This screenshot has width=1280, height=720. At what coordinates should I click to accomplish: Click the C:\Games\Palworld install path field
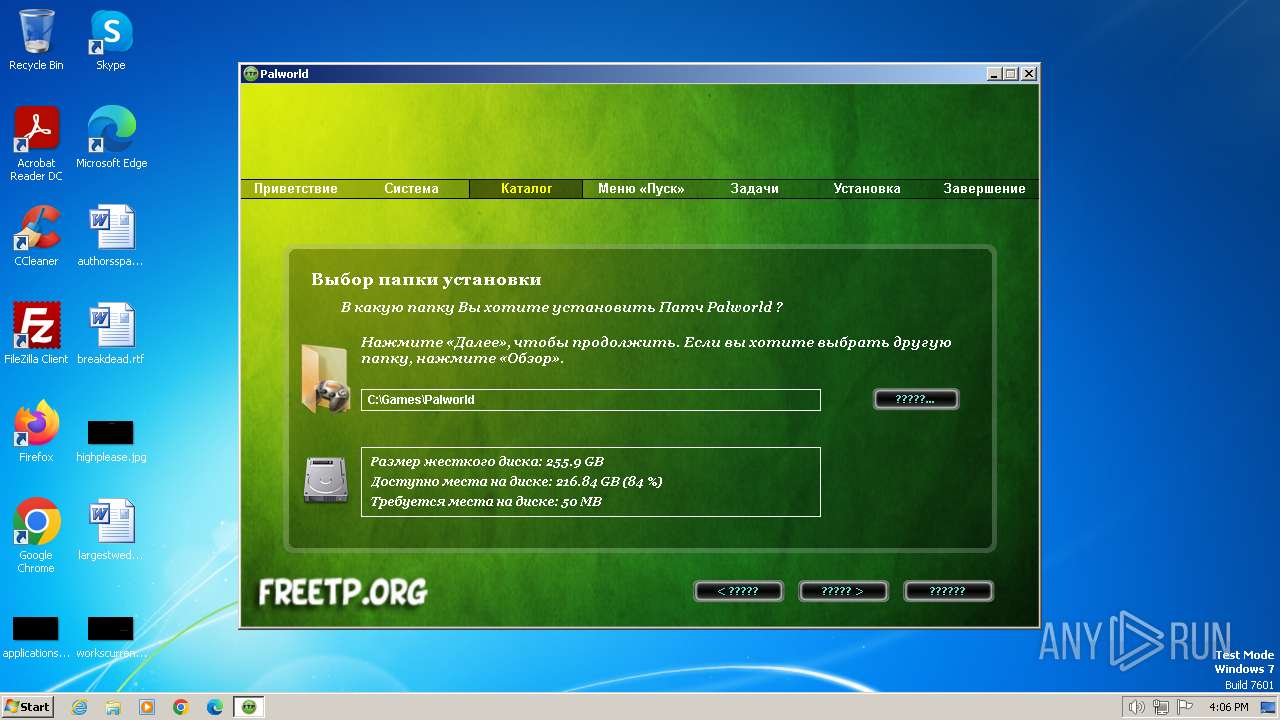591,400
